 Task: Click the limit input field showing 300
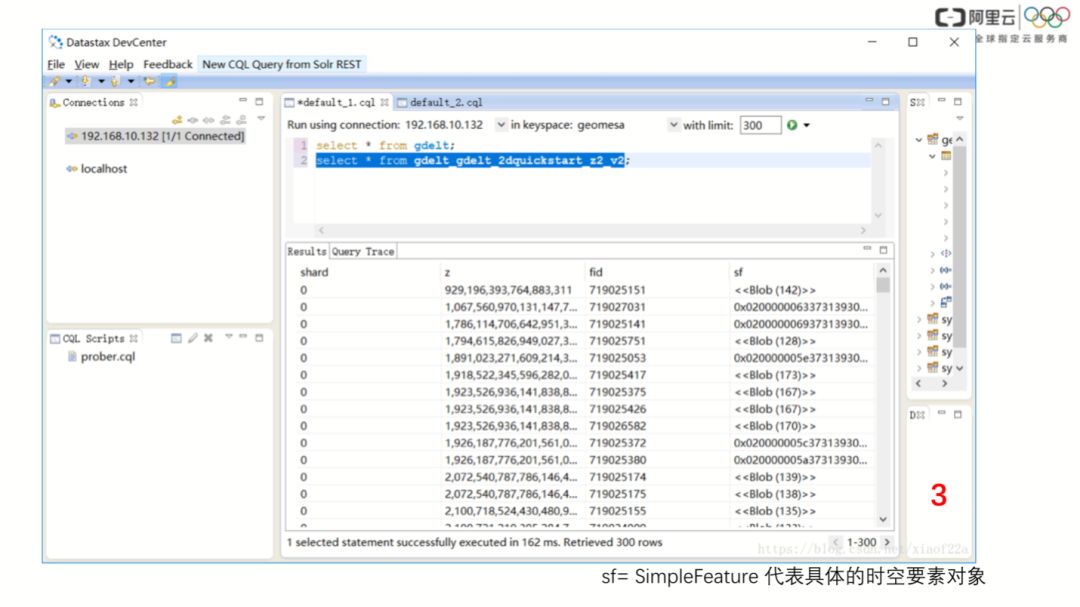click(760, 125)
